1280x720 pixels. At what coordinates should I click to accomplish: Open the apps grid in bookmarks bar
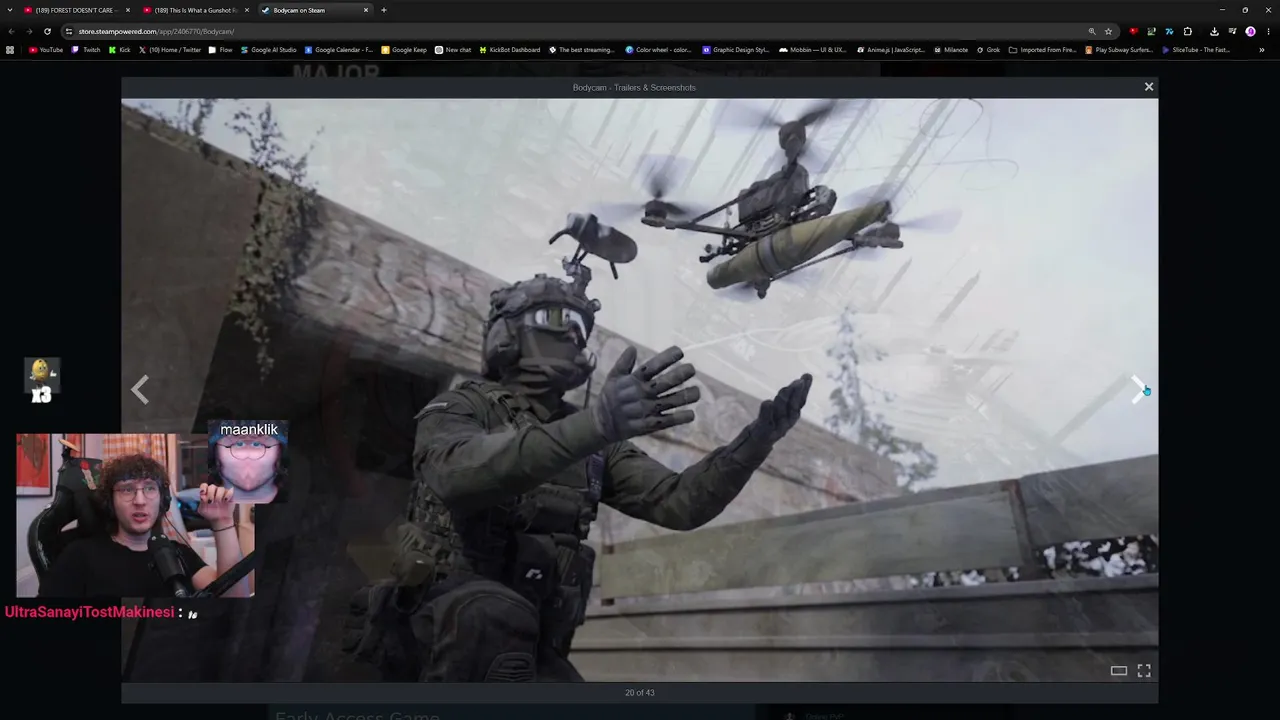click(10, 50)
